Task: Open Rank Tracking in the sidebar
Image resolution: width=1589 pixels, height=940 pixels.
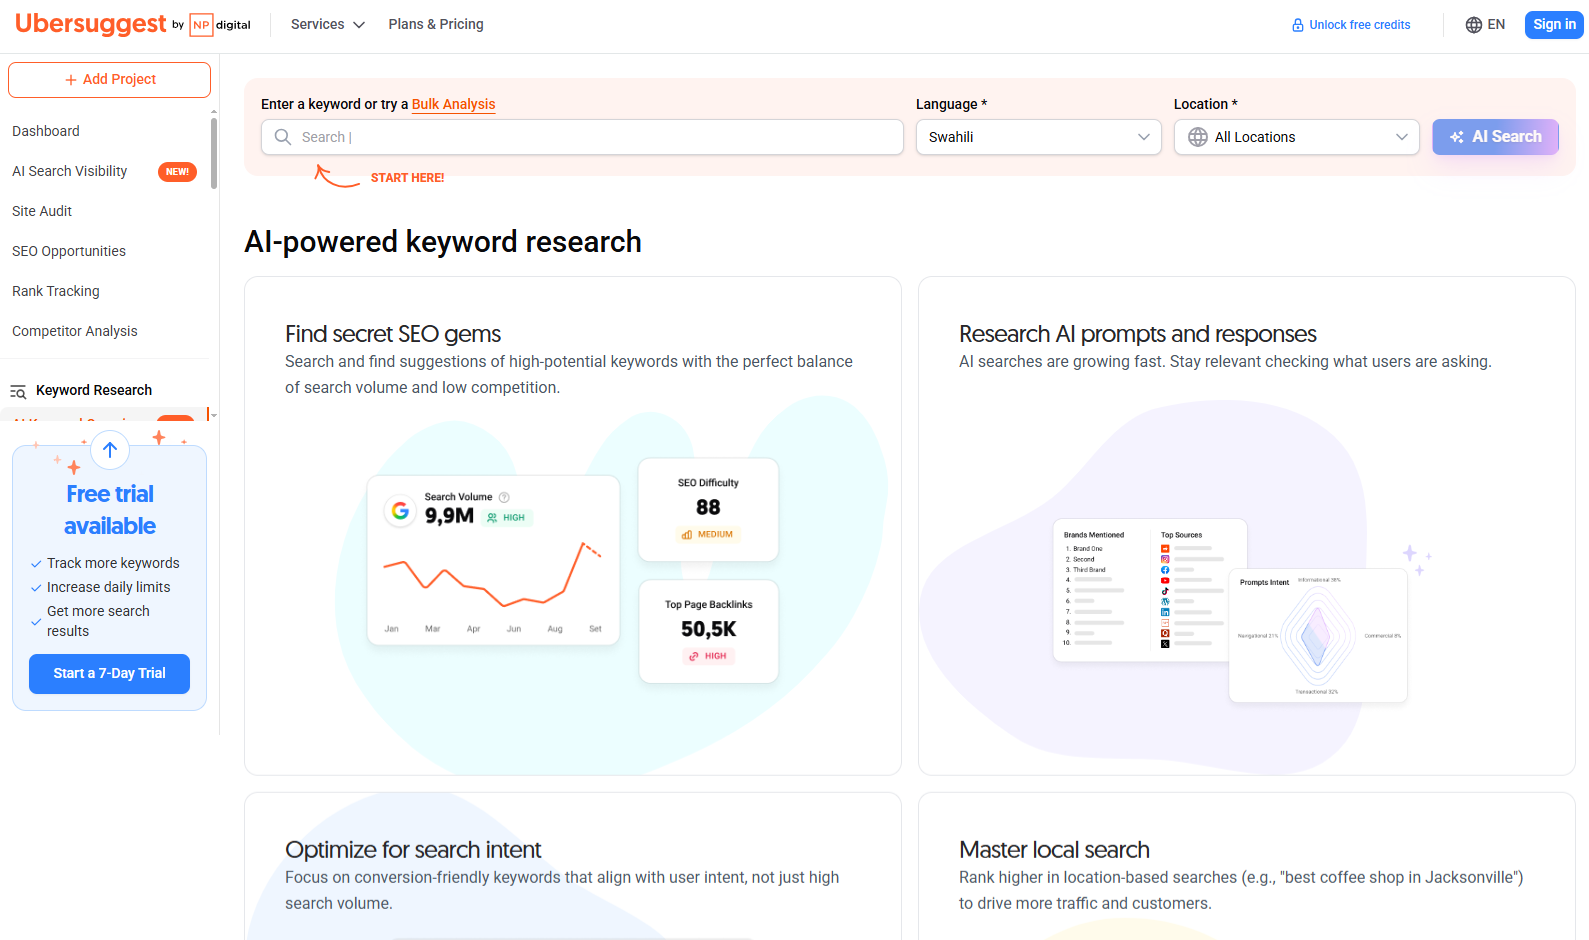Action: point(56,291)
